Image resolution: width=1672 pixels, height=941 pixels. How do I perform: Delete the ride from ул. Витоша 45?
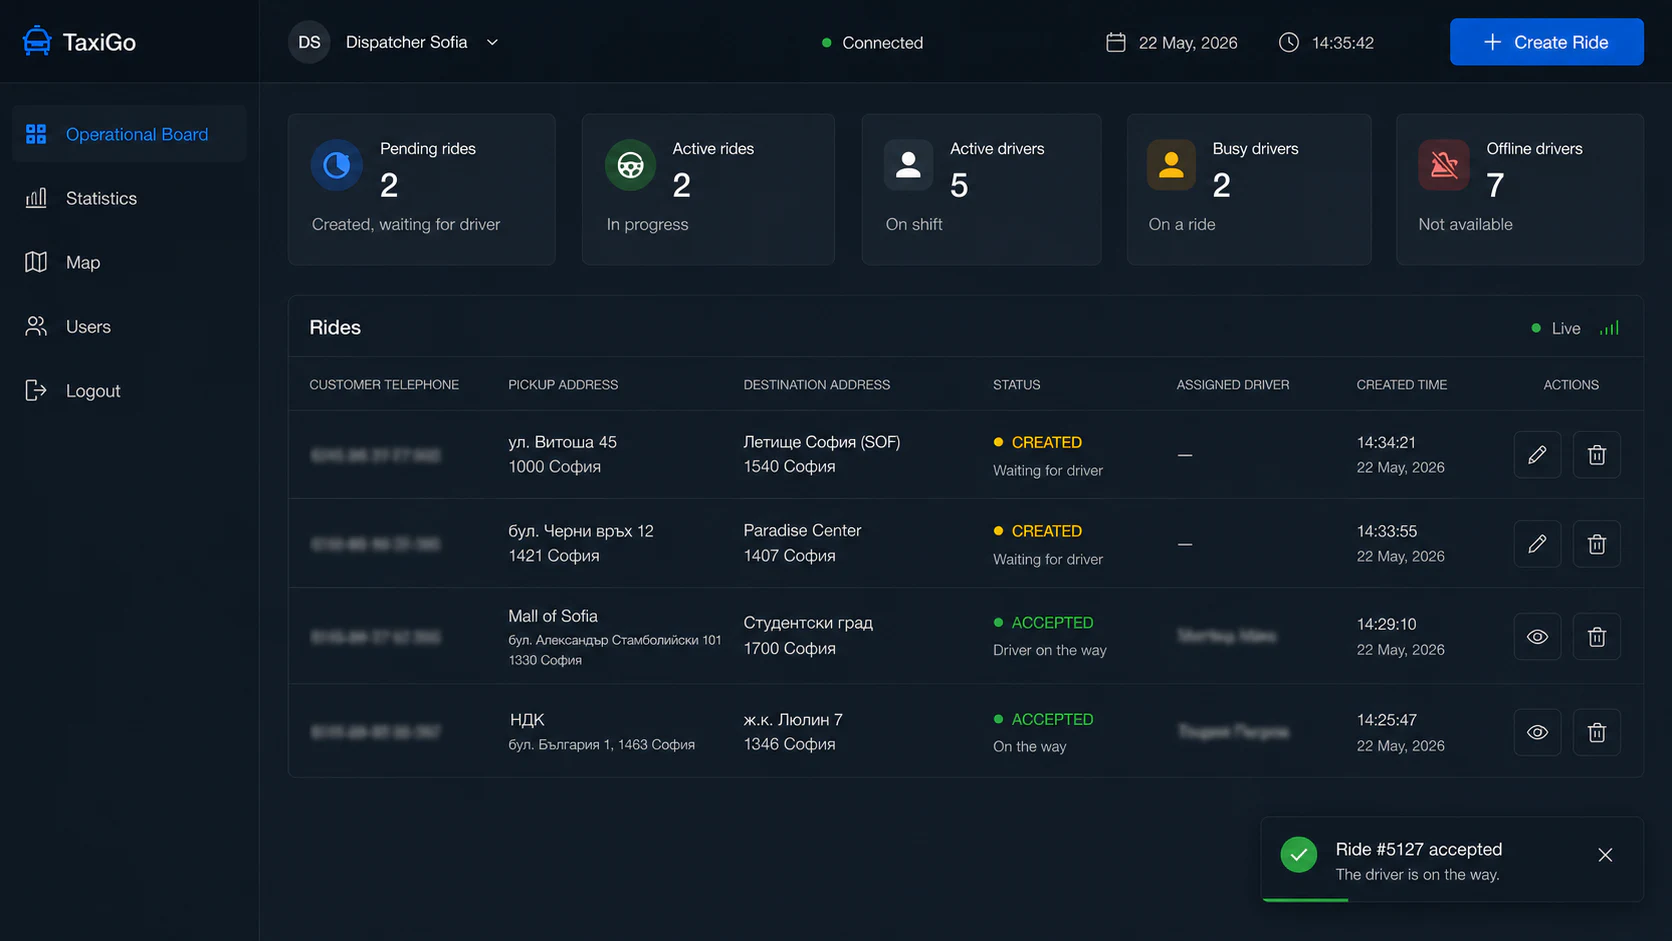[1597, 455]
